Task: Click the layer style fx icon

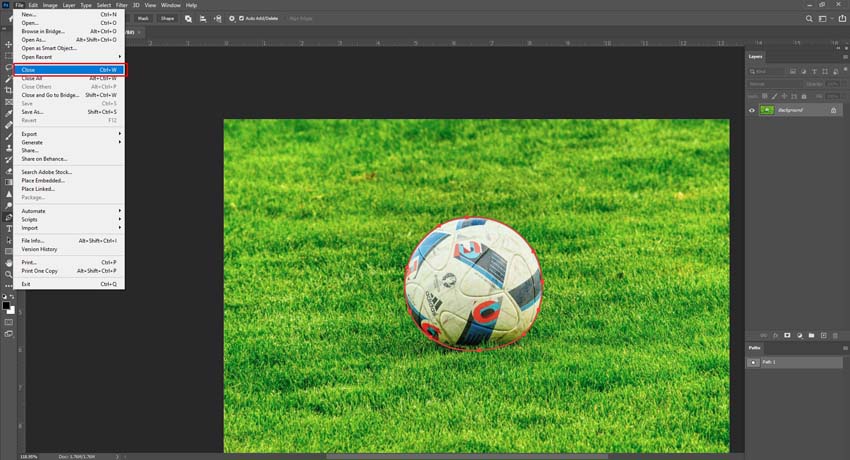Action: pos(775,335)
